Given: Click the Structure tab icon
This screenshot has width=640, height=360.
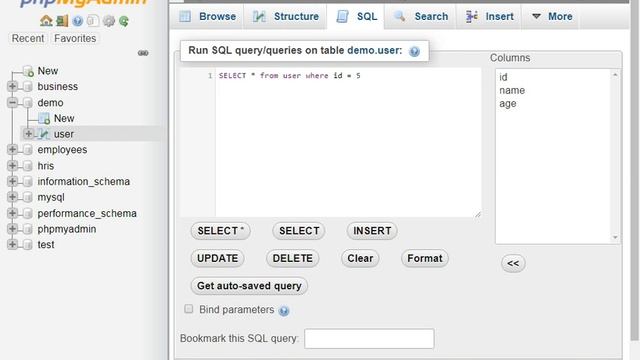Looking at the screenshot, I should (259, 16).
